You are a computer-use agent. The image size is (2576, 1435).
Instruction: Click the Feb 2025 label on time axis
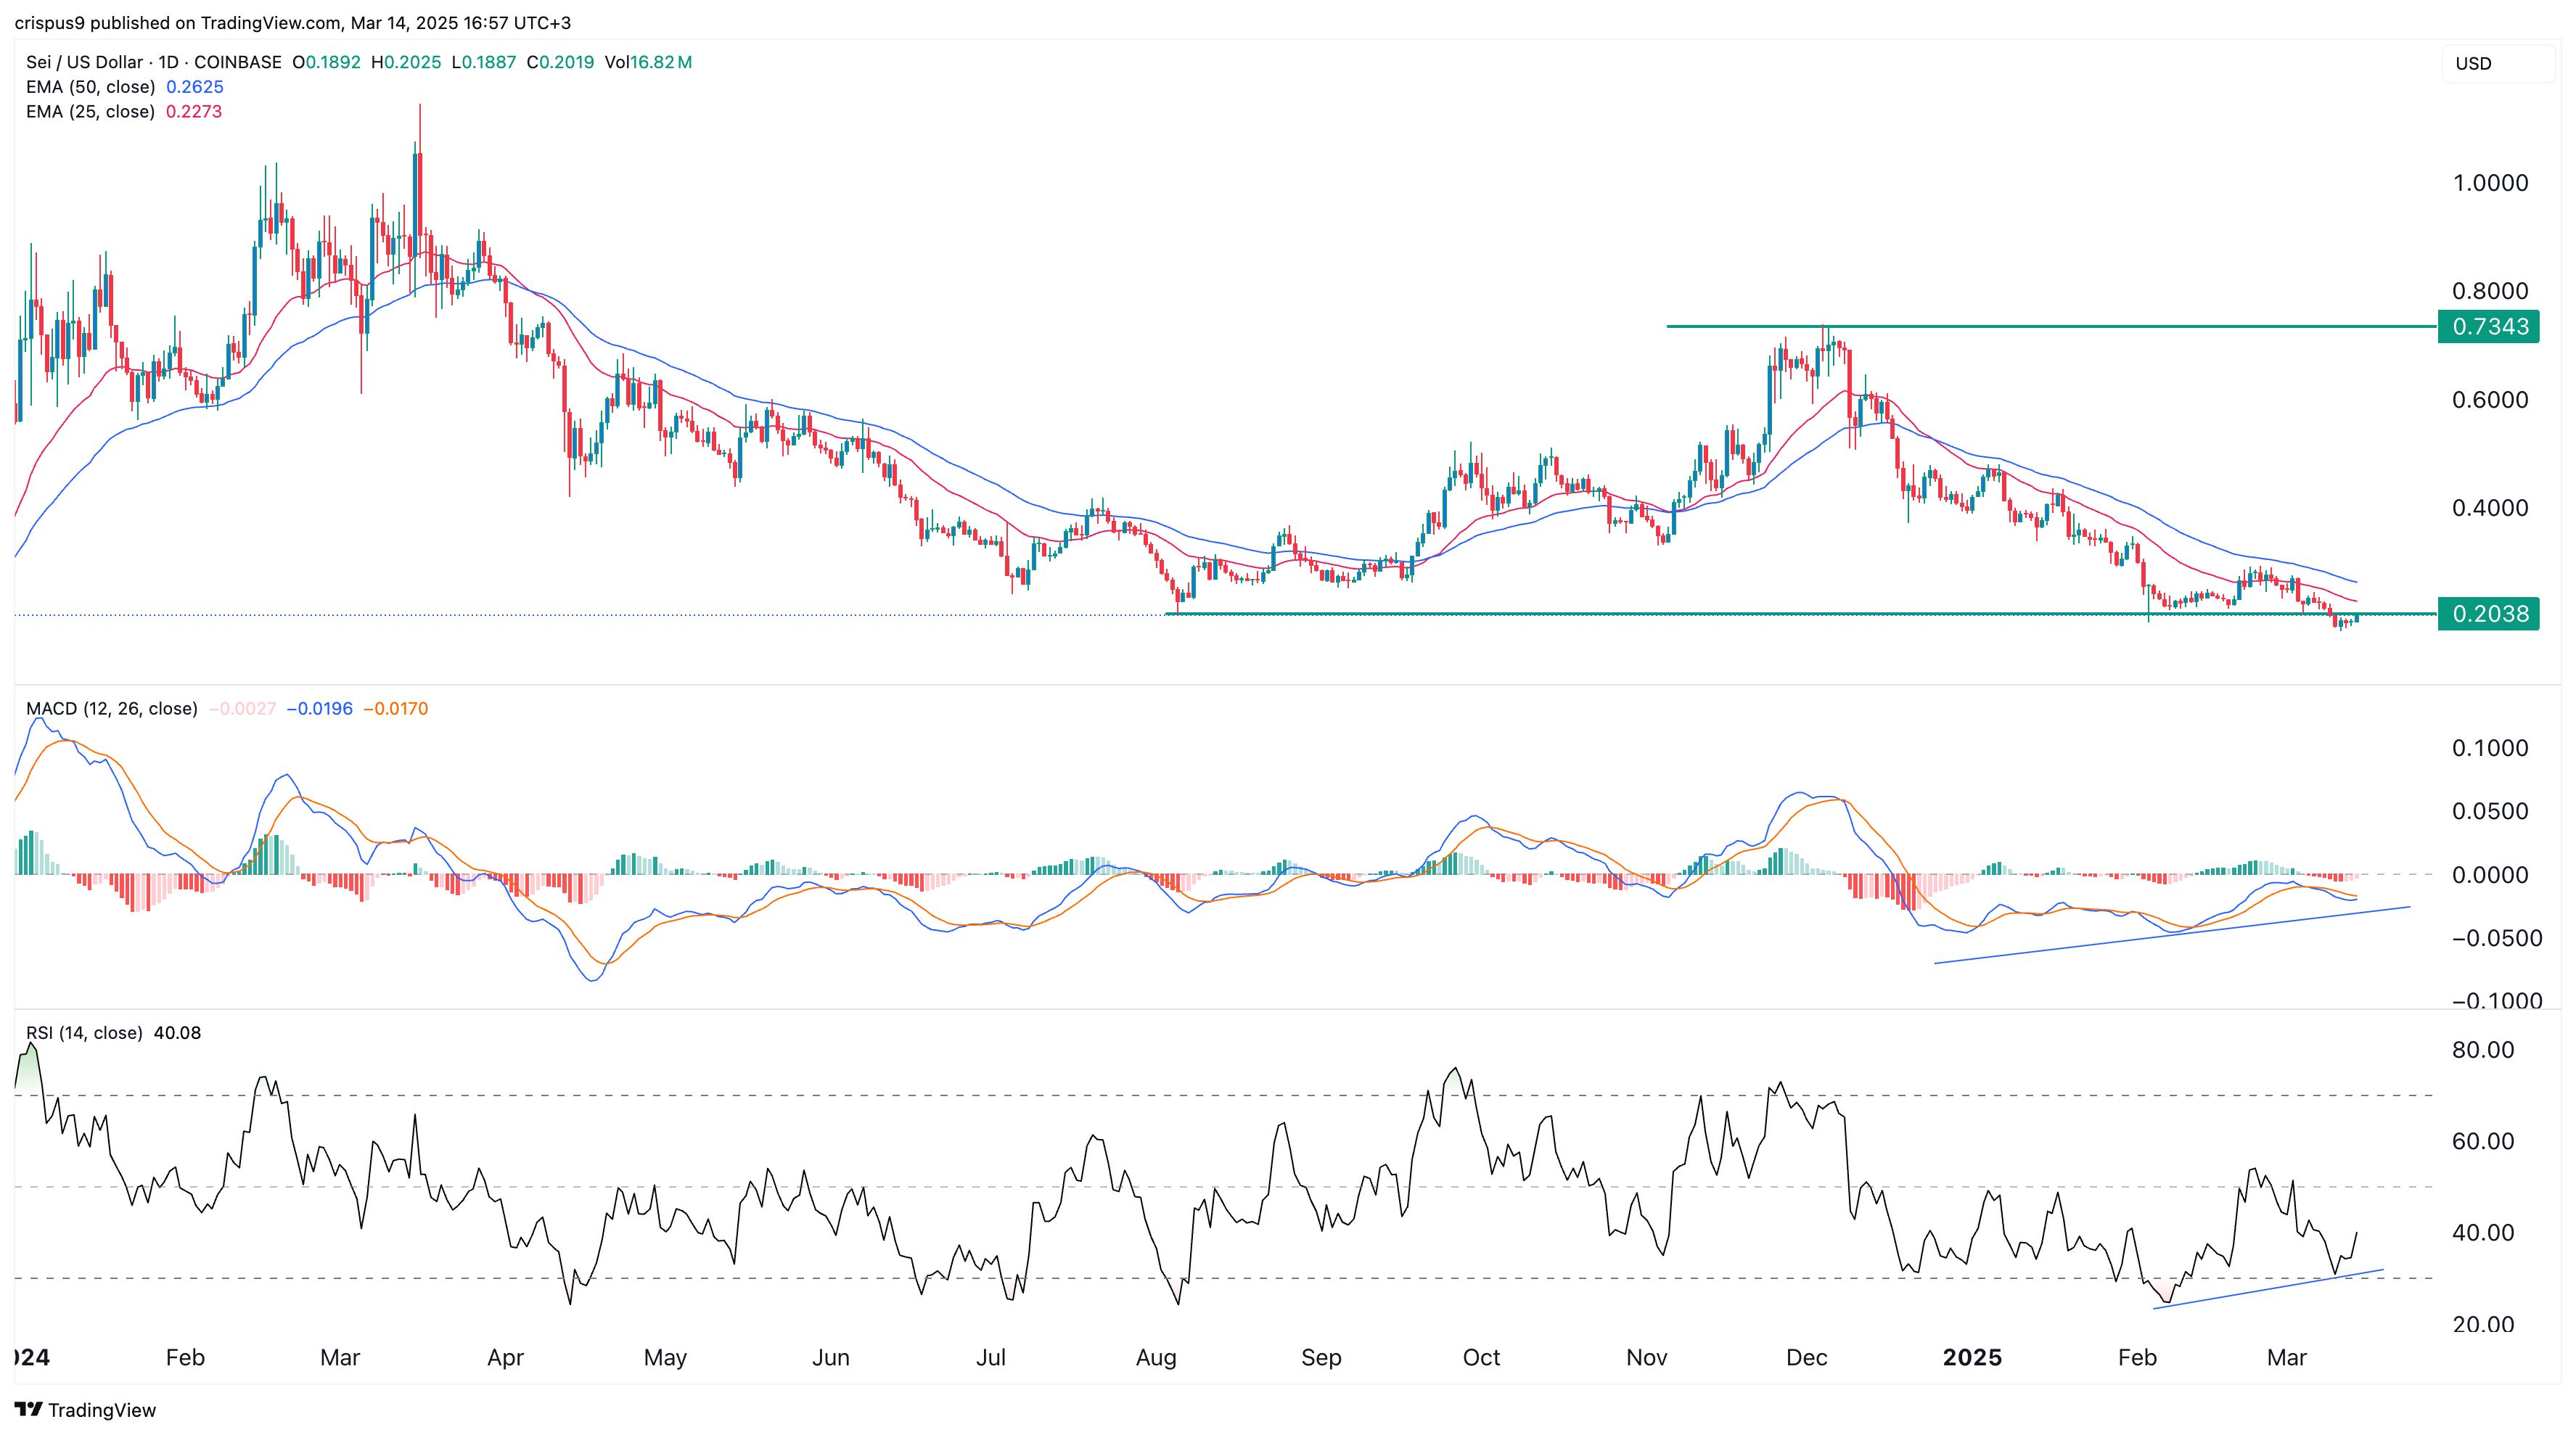click(2137, 1358)
